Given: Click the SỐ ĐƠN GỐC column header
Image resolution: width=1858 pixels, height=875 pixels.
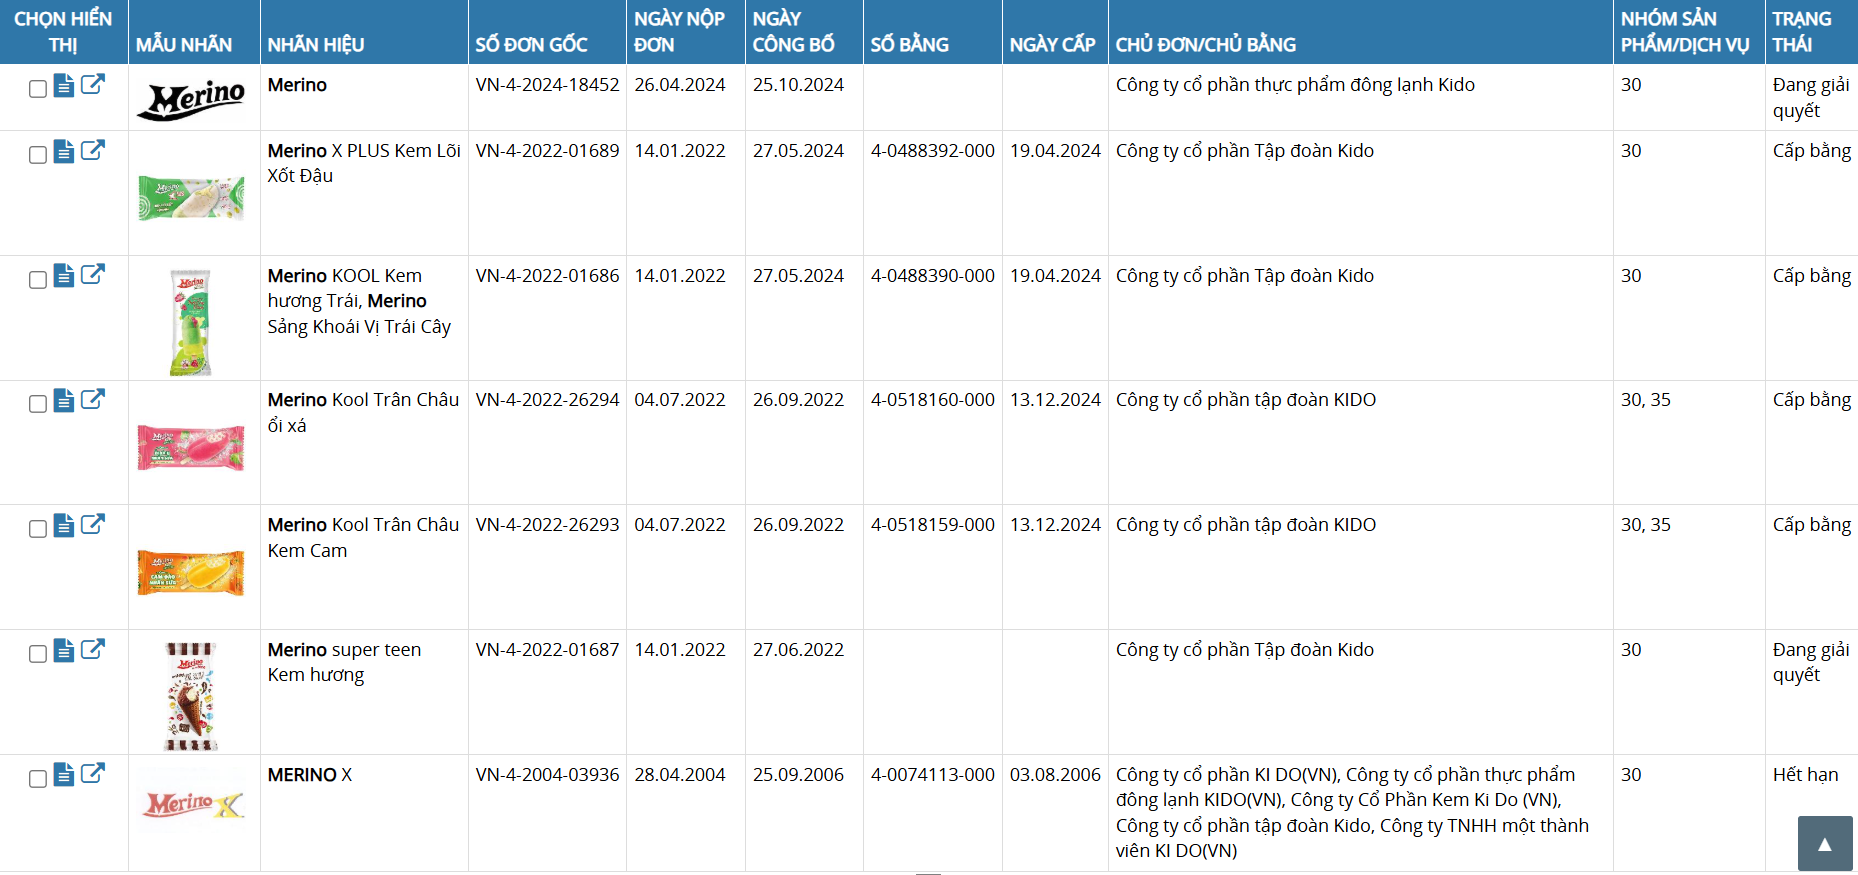Looking at the screenshot, I should (531, 44).
